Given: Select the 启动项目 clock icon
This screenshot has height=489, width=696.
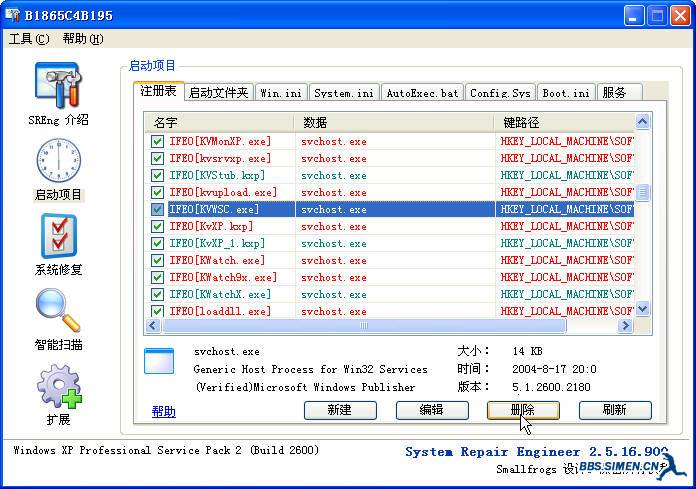Looking at the screenshot, I should tap(59, 160).
